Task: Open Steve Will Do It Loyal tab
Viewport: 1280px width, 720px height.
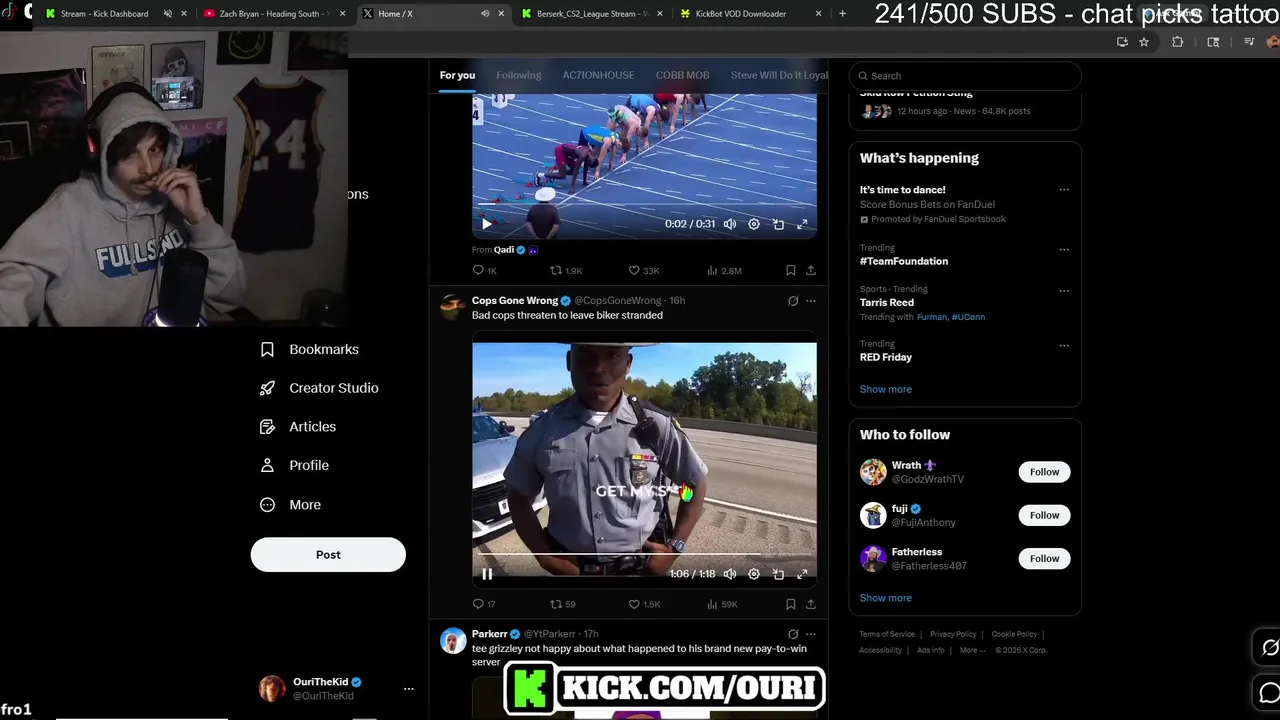Action: pos(779,75)
